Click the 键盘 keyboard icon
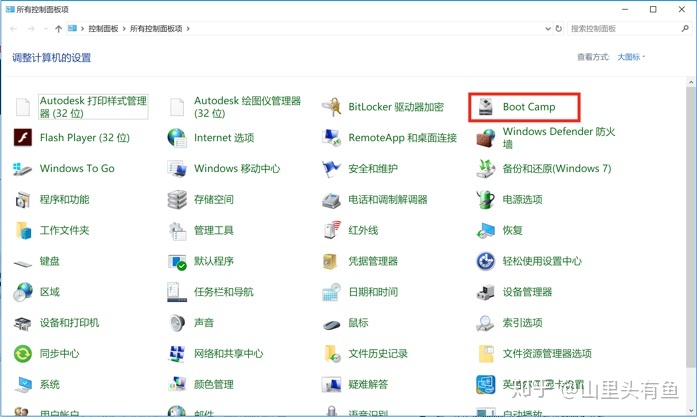This screenshot has height=417, width=697. point(23,263)
